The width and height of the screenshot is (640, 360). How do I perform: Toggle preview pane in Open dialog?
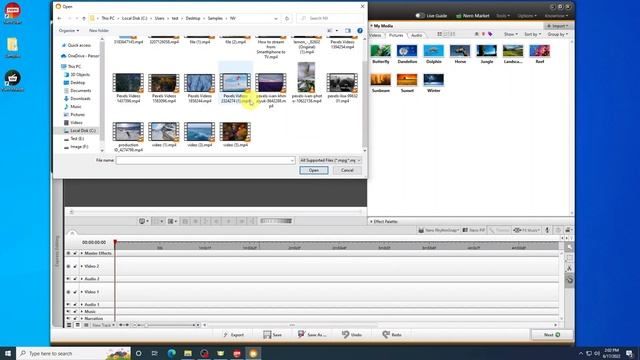[348, 31]
